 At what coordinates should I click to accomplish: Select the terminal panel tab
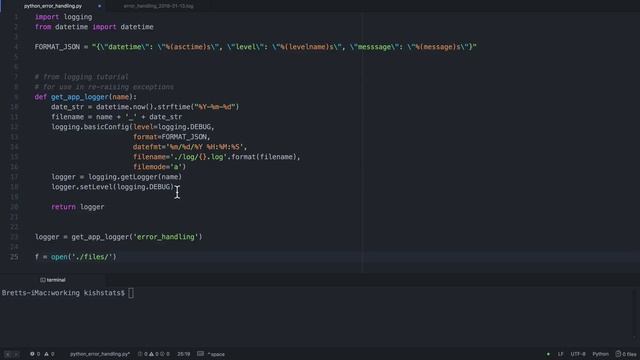click(53, 280)
